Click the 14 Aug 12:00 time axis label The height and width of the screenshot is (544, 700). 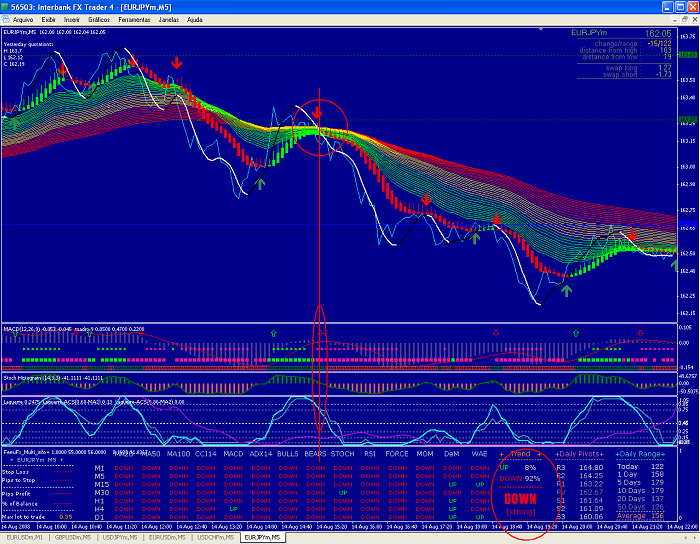[157, 527]
